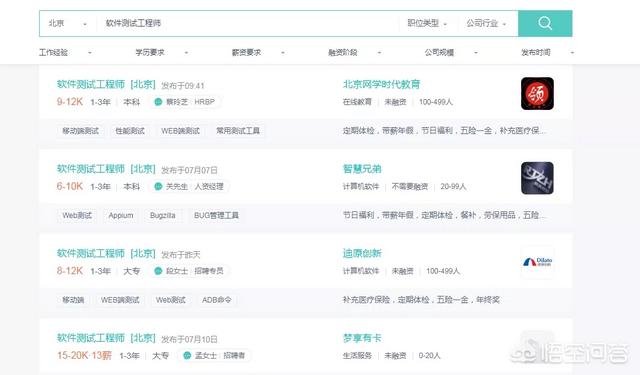Click the 6-10K salary text
The height and width of the screenshot is (375, 640).
[70, 186]
